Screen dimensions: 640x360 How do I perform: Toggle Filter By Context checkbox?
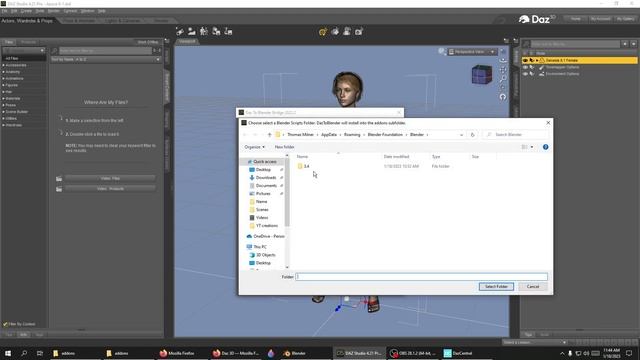pyautogui.click(x=5, y=324)
